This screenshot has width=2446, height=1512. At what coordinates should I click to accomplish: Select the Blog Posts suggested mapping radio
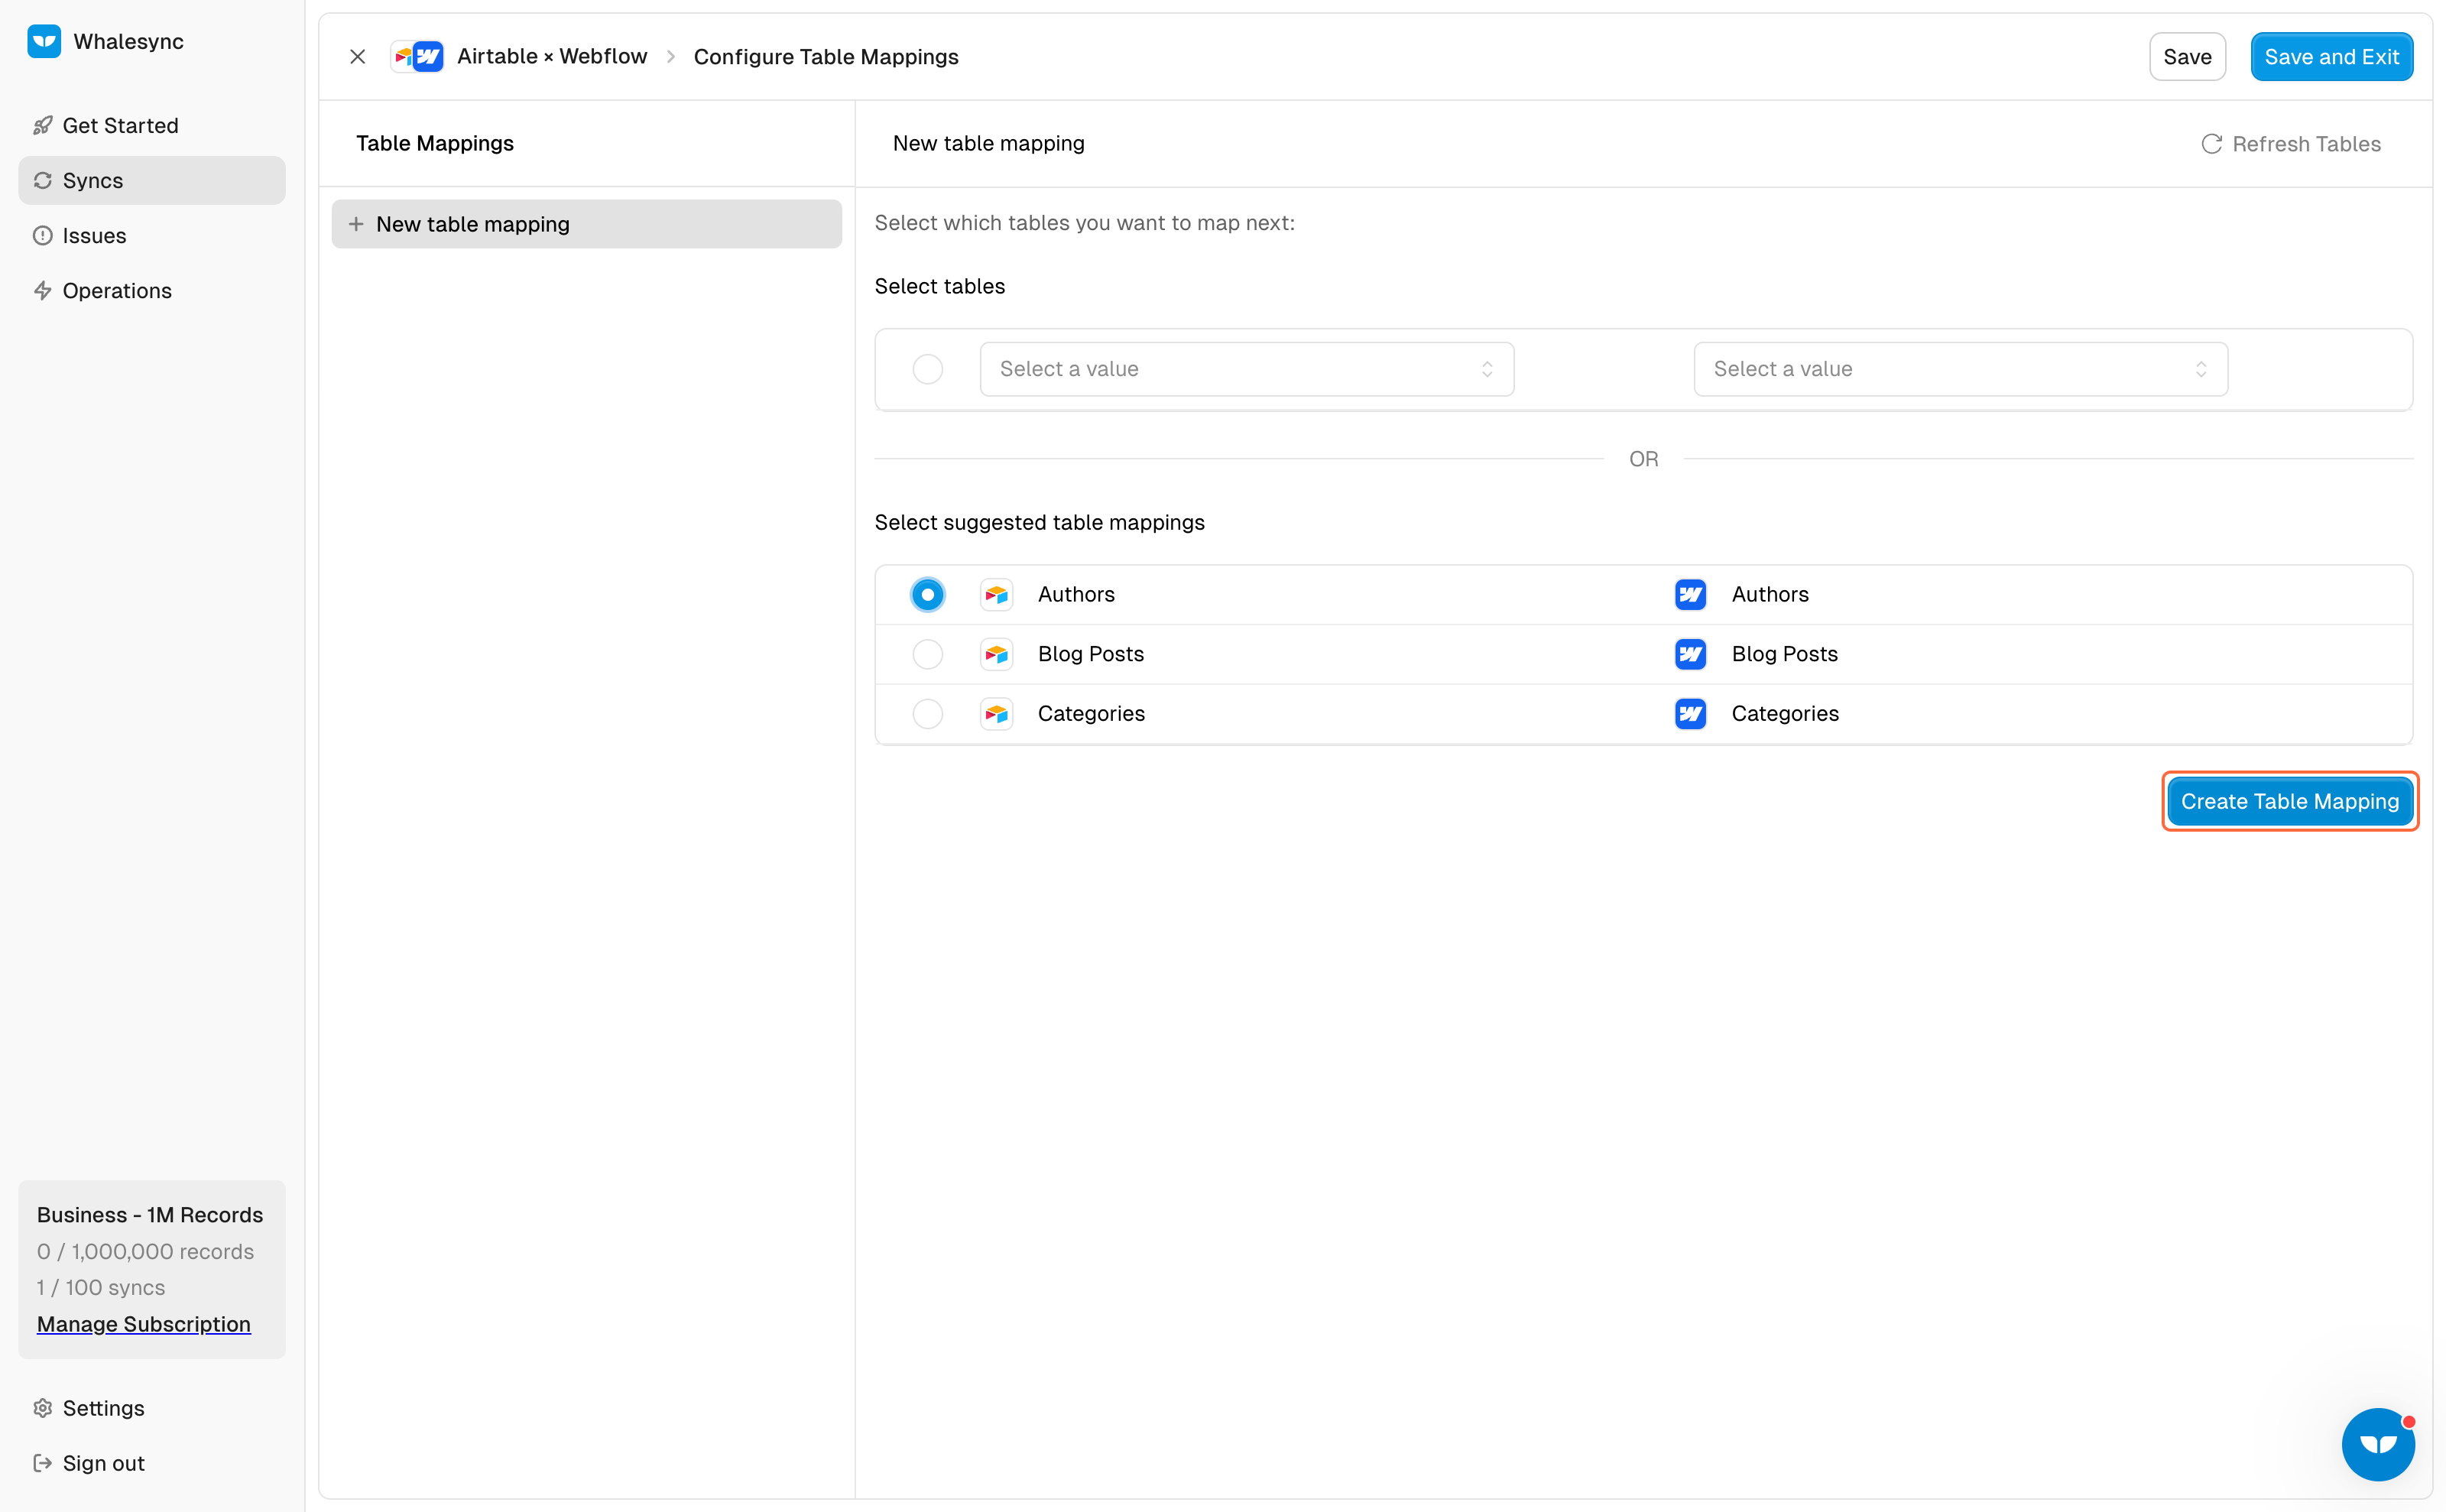point(928,654)
